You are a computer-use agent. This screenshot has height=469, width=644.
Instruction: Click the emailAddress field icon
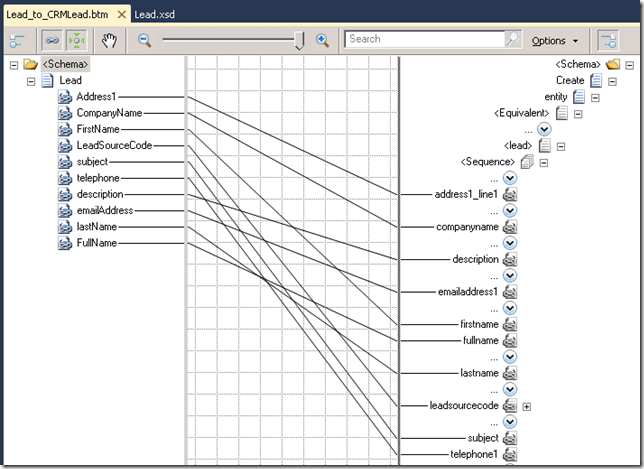[x=65, y=211]
